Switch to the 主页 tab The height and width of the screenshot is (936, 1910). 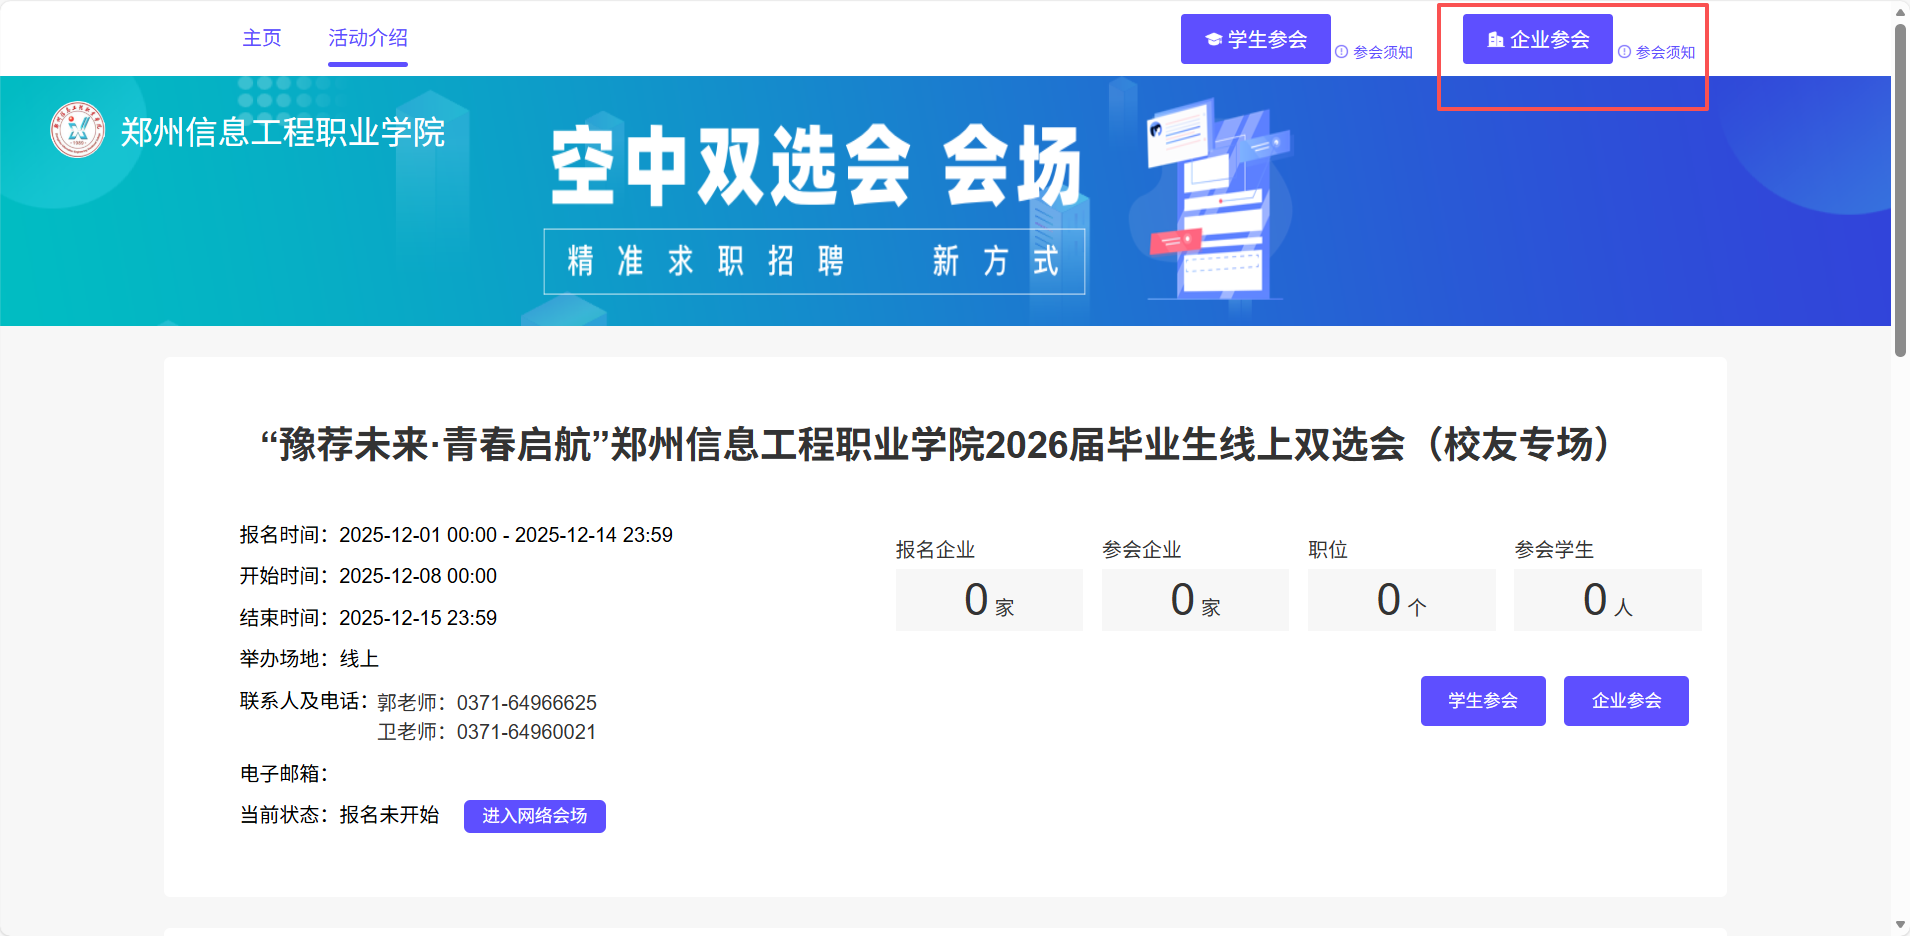[262, 38]
